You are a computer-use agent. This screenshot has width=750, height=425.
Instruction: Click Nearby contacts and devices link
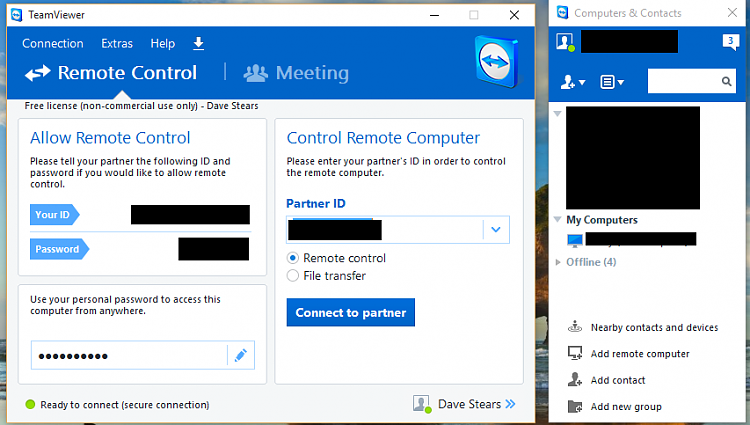654,327
